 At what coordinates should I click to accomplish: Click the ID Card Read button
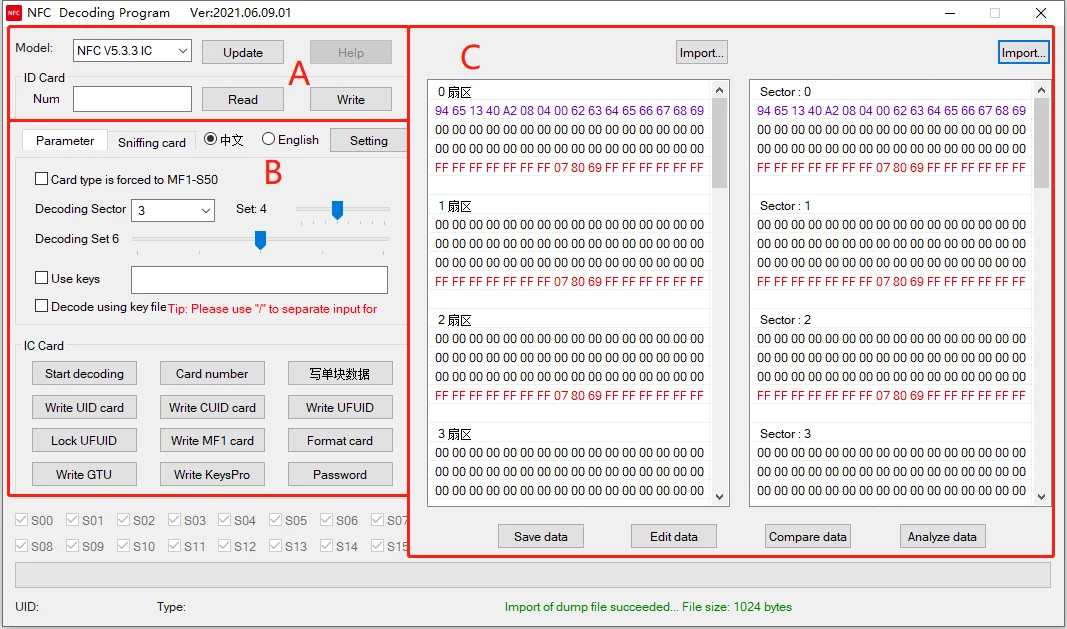(243, 99)
